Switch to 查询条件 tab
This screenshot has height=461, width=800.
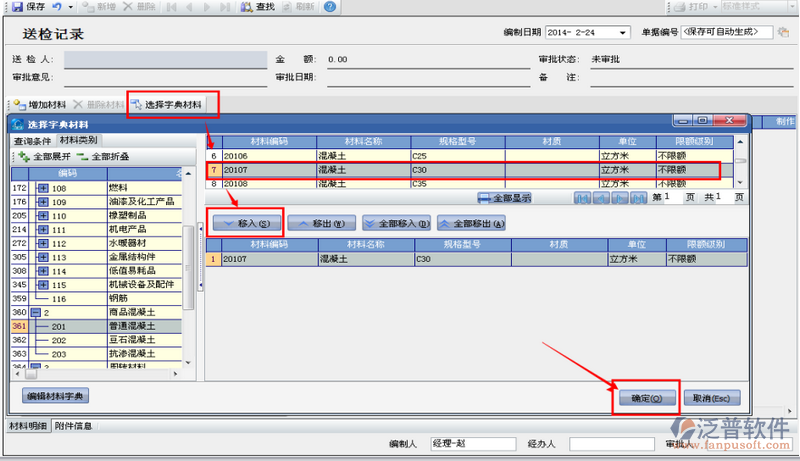click(32, 141)
